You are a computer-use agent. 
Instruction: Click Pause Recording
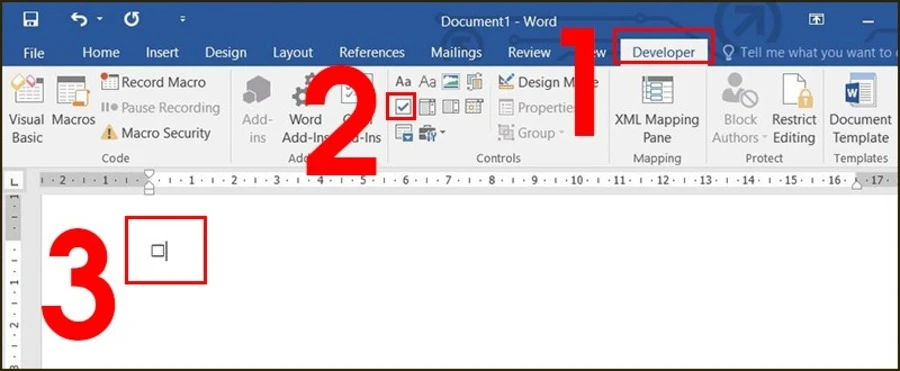tap(160, 107)
